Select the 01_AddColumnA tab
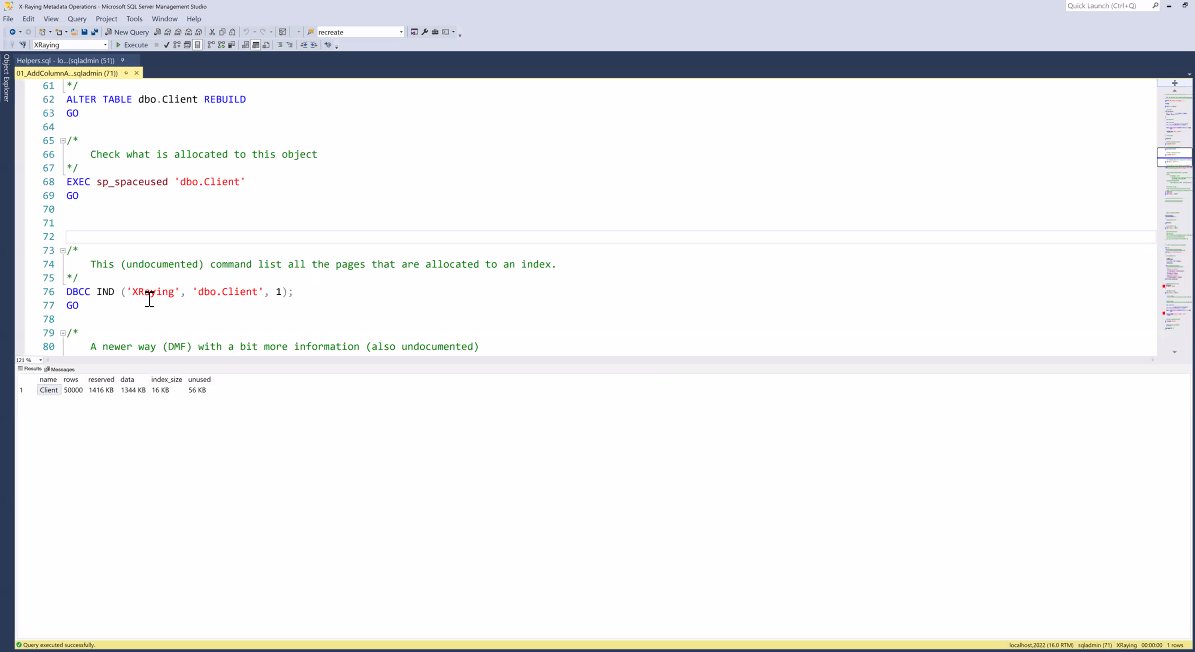This screenshot has width=1195, height=652. 67,73
